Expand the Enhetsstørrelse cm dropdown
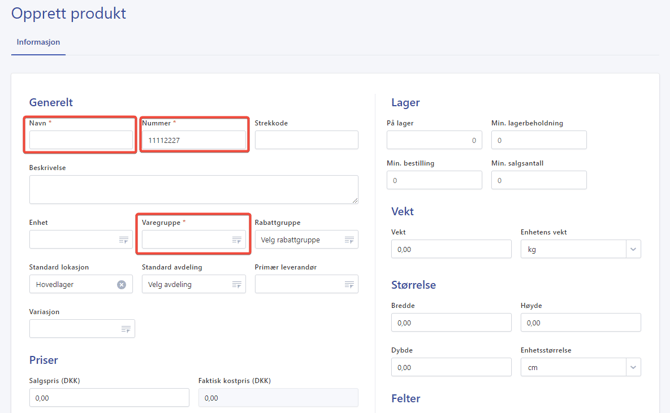The width and height of the screenshot is (670, 413). 633,367
